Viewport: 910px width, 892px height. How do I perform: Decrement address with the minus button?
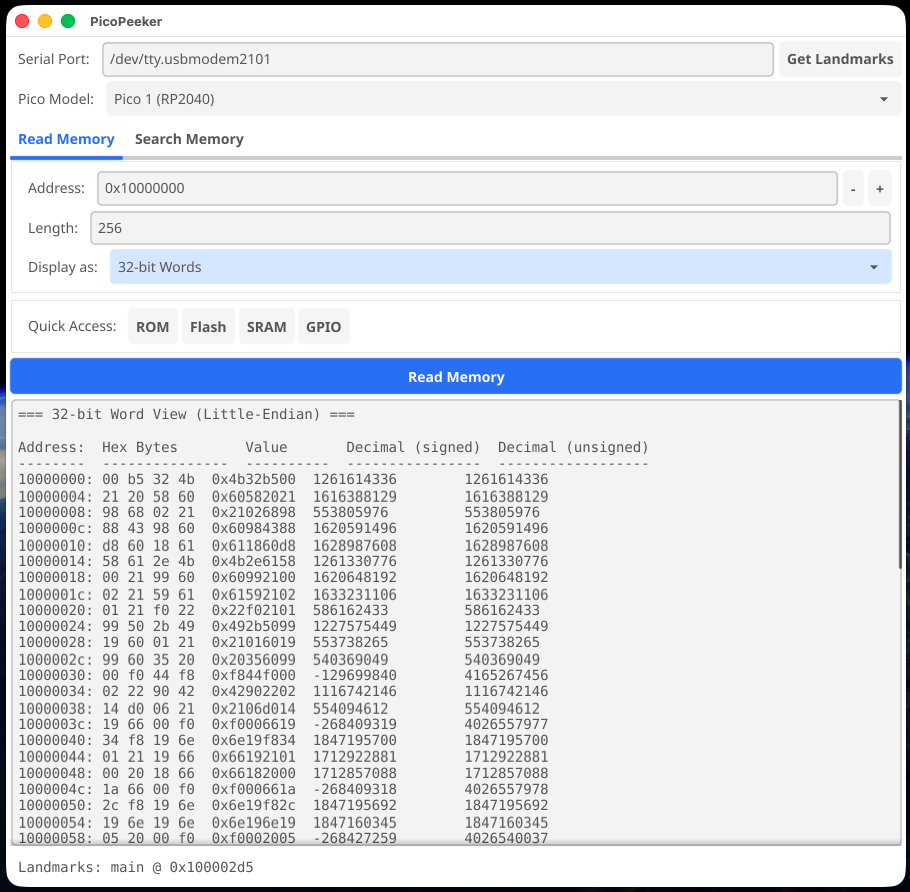[x=853, y=189]
